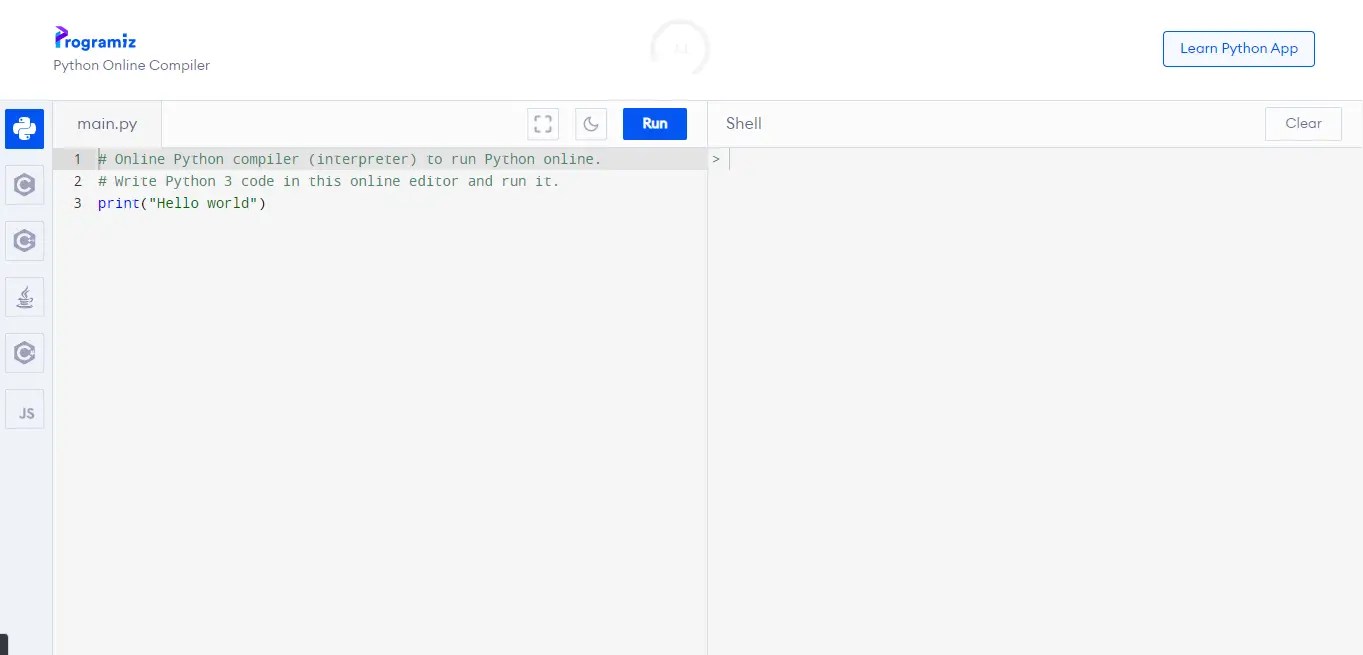Click line number 2 in the gutter

coord(77,181)
